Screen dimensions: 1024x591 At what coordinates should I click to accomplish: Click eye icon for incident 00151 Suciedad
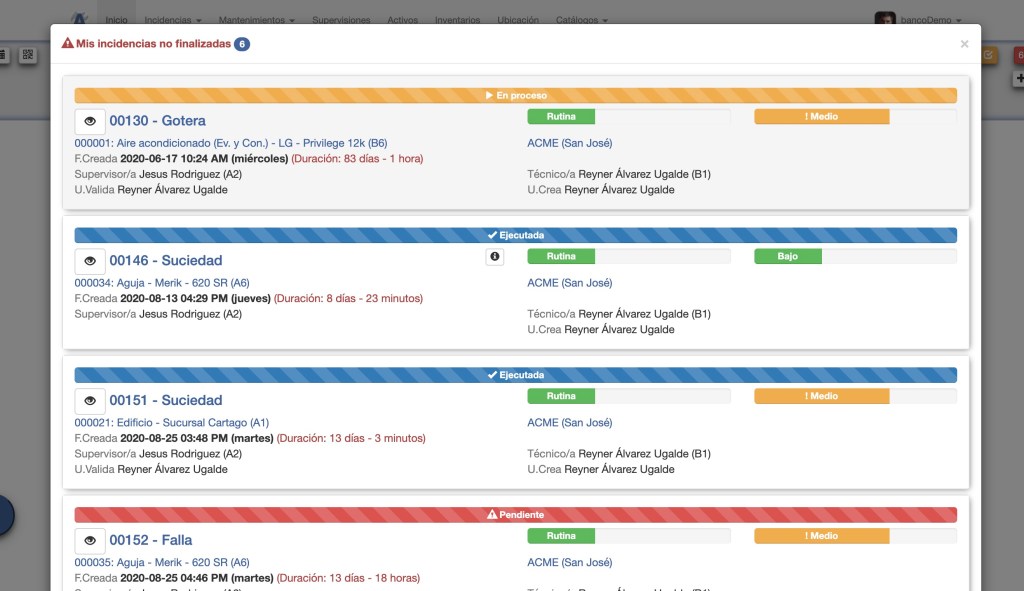click(90, 401)
